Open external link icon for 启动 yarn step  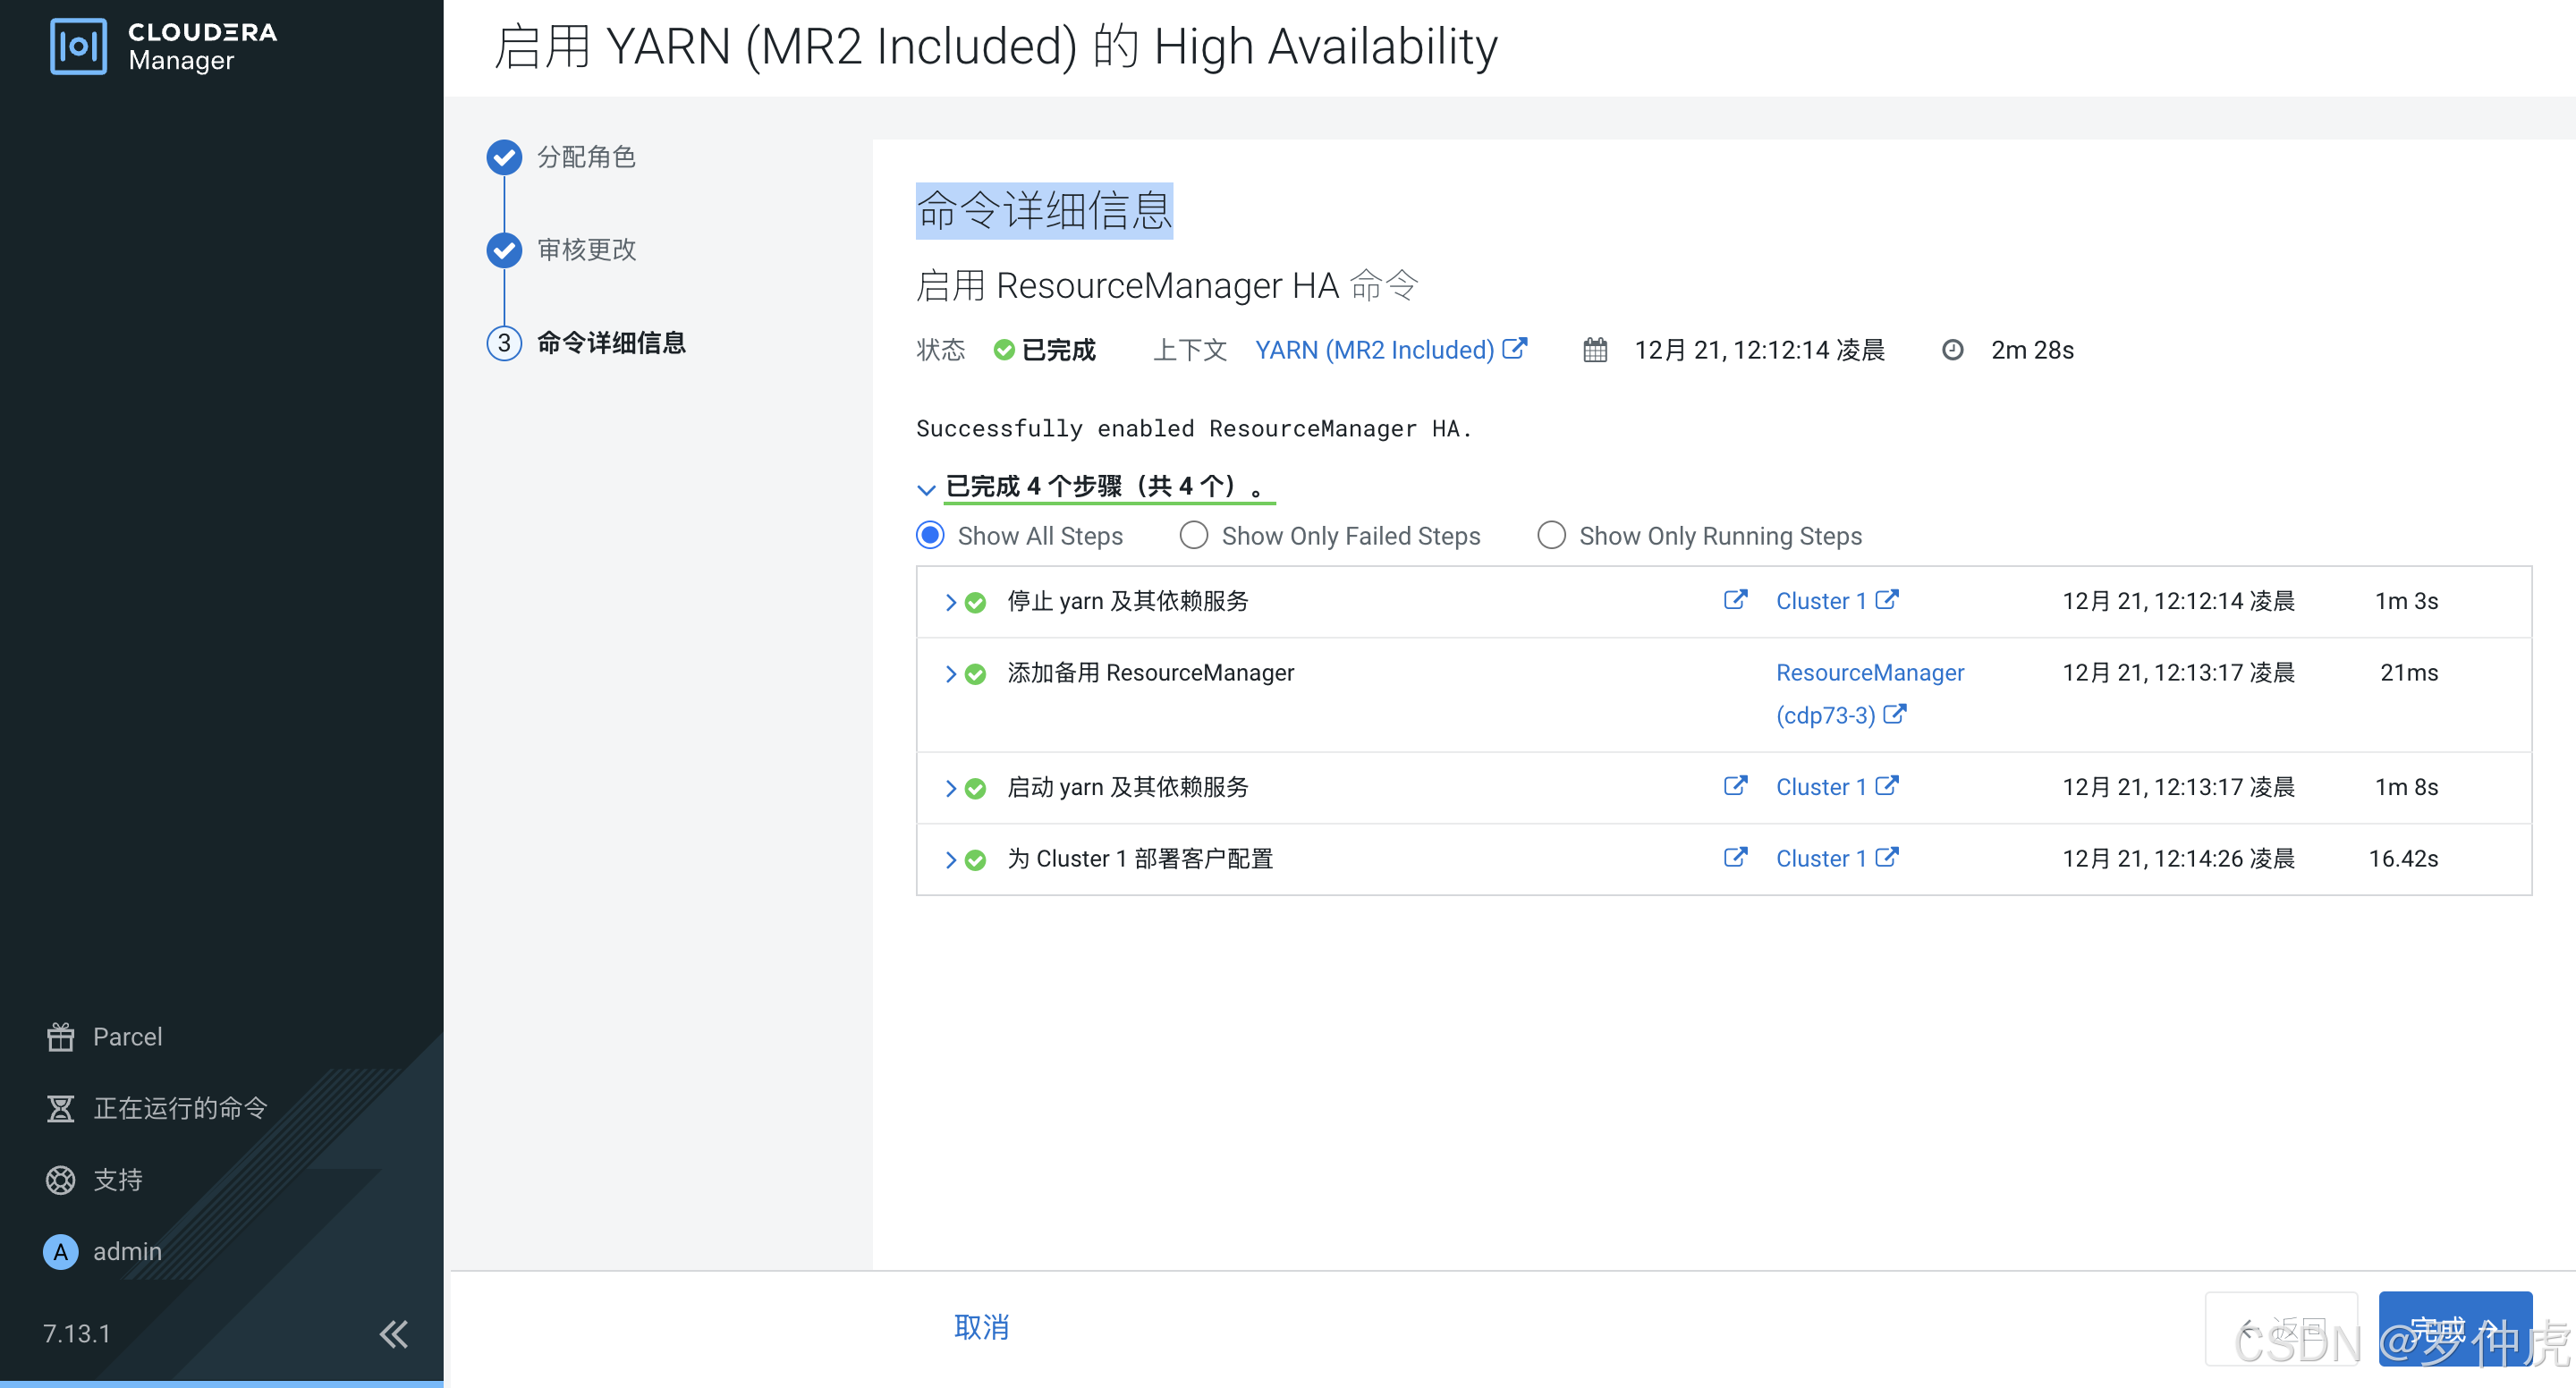coord(1735,786)
